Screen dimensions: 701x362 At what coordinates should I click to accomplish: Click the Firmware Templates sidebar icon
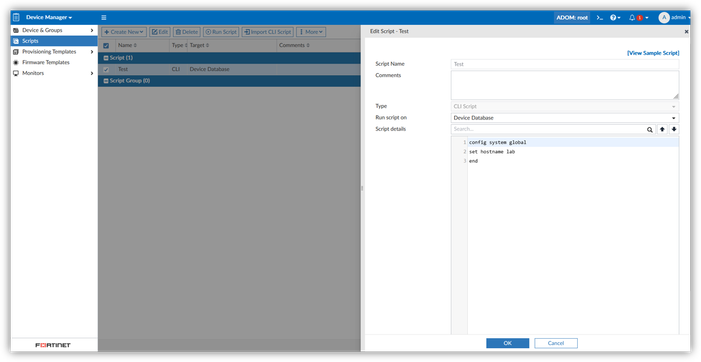coord(17,63)
